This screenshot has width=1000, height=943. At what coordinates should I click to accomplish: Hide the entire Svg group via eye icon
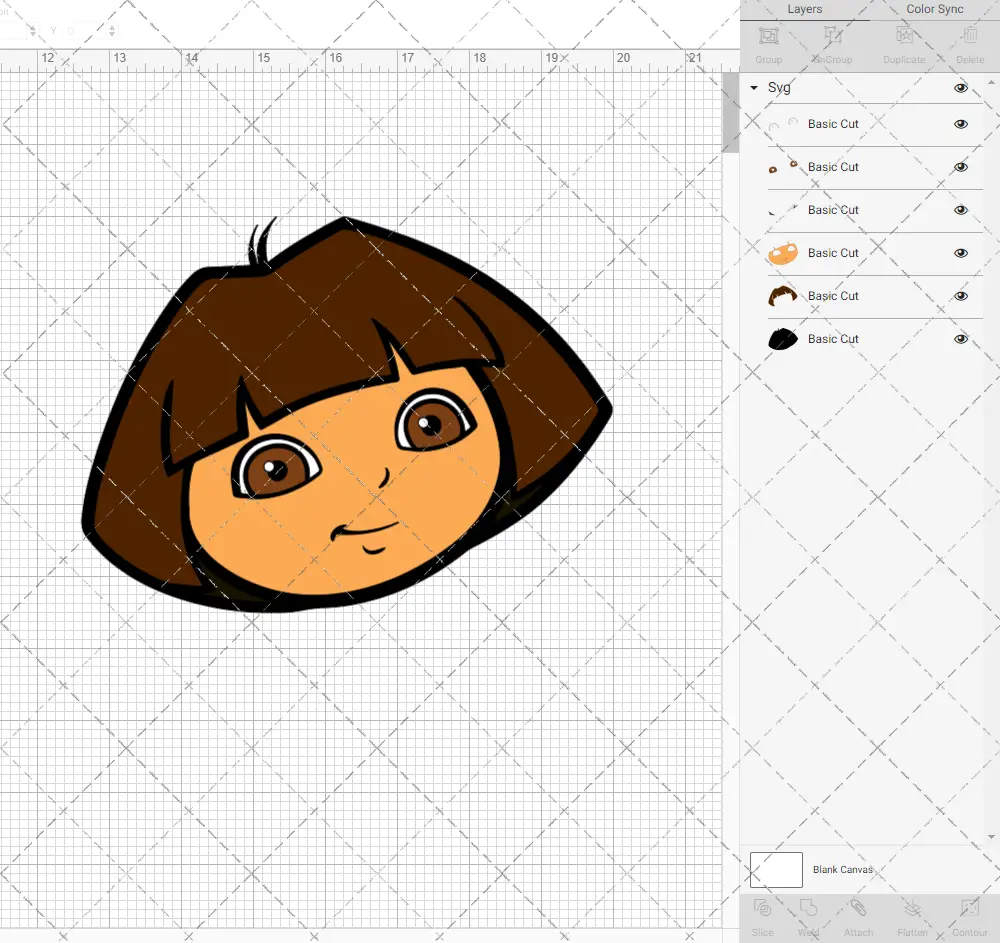pyautogui.click(x=961, y=88)
